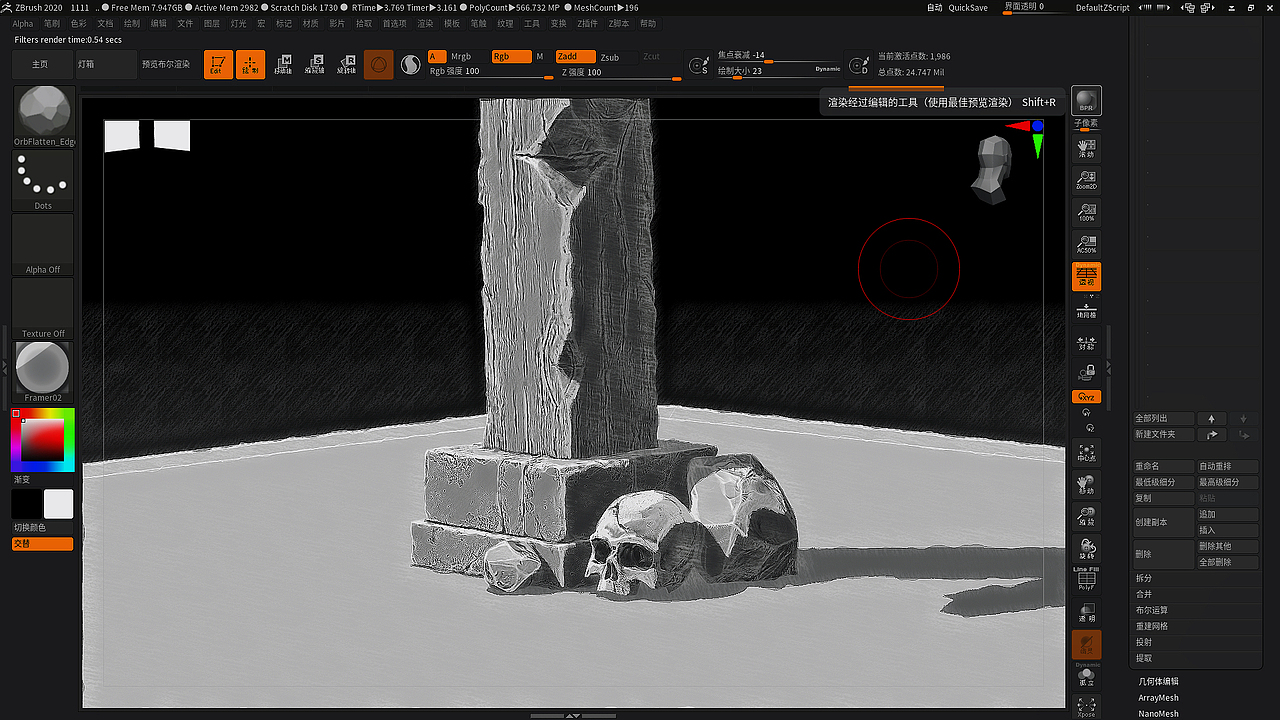Open the Alpha menu

[x=23, y=23]
